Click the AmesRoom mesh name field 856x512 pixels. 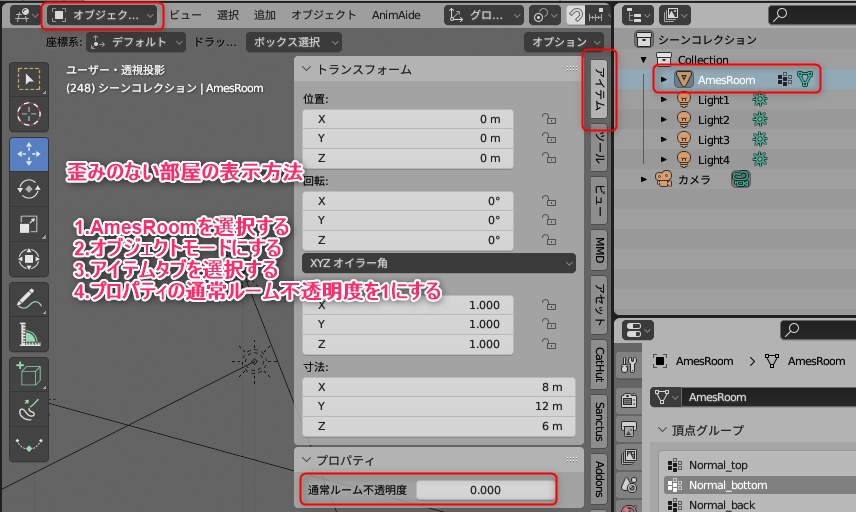point(769,397)
